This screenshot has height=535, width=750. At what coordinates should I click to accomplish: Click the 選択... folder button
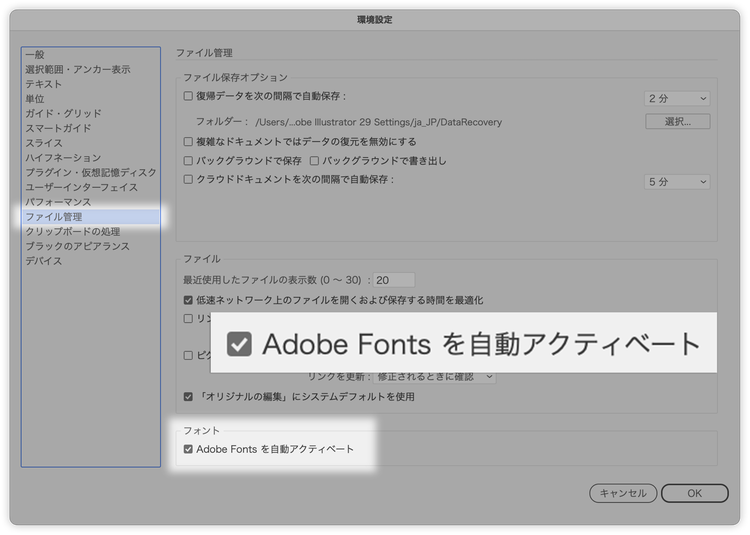coord(677,121)
